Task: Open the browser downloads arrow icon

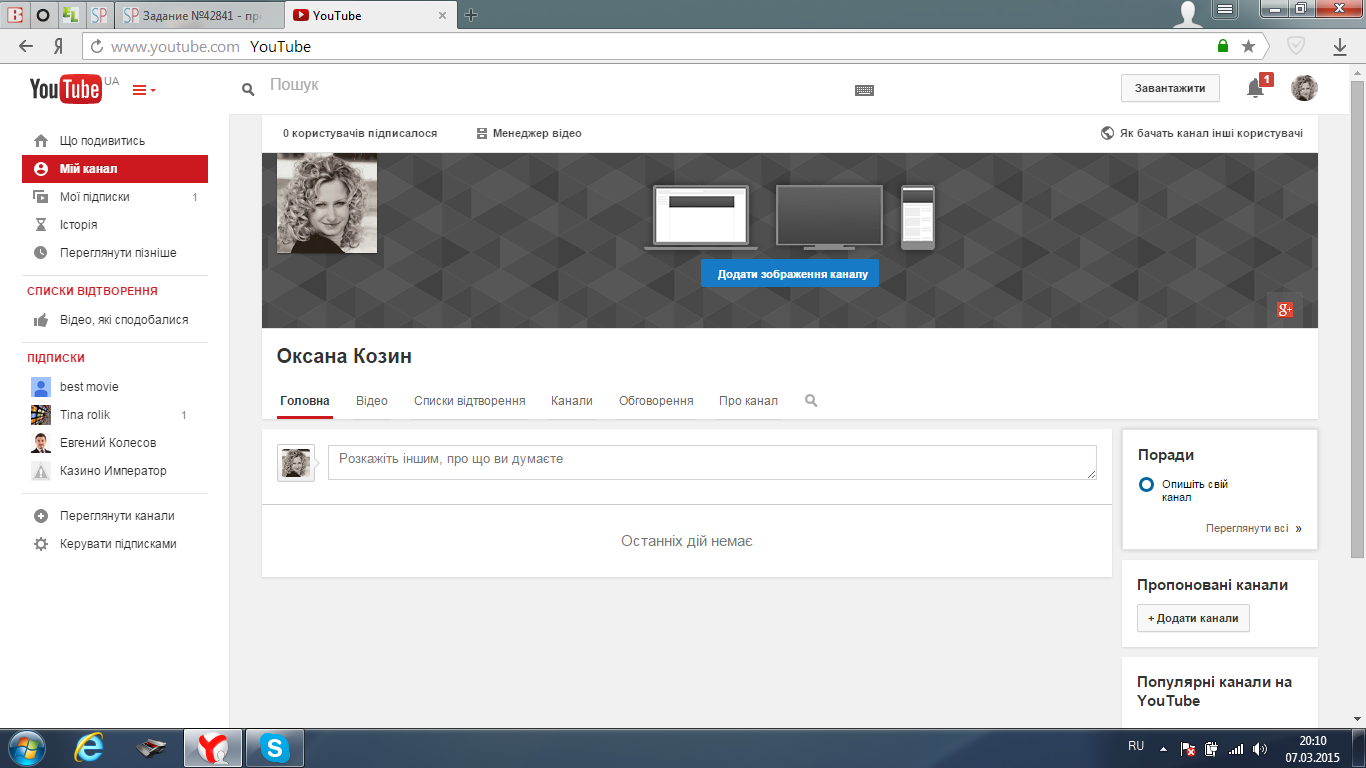Action: (x=1340, y=46)
